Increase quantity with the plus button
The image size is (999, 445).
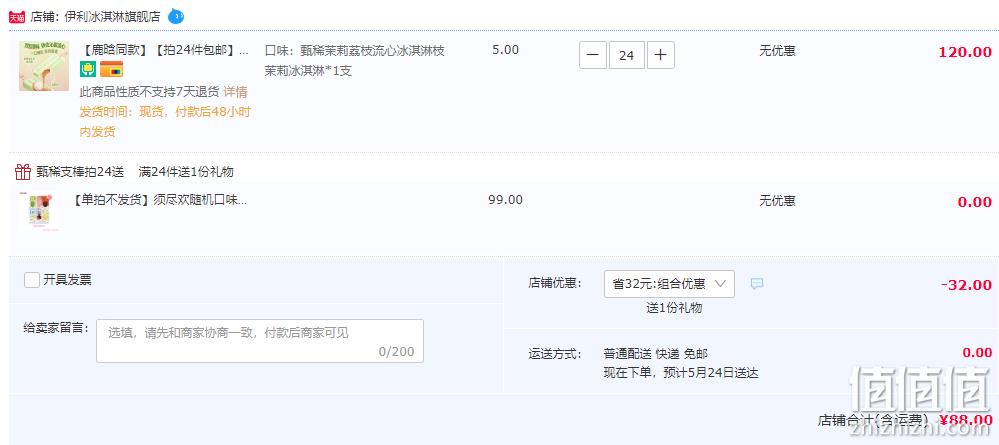(x=661, y=55)
